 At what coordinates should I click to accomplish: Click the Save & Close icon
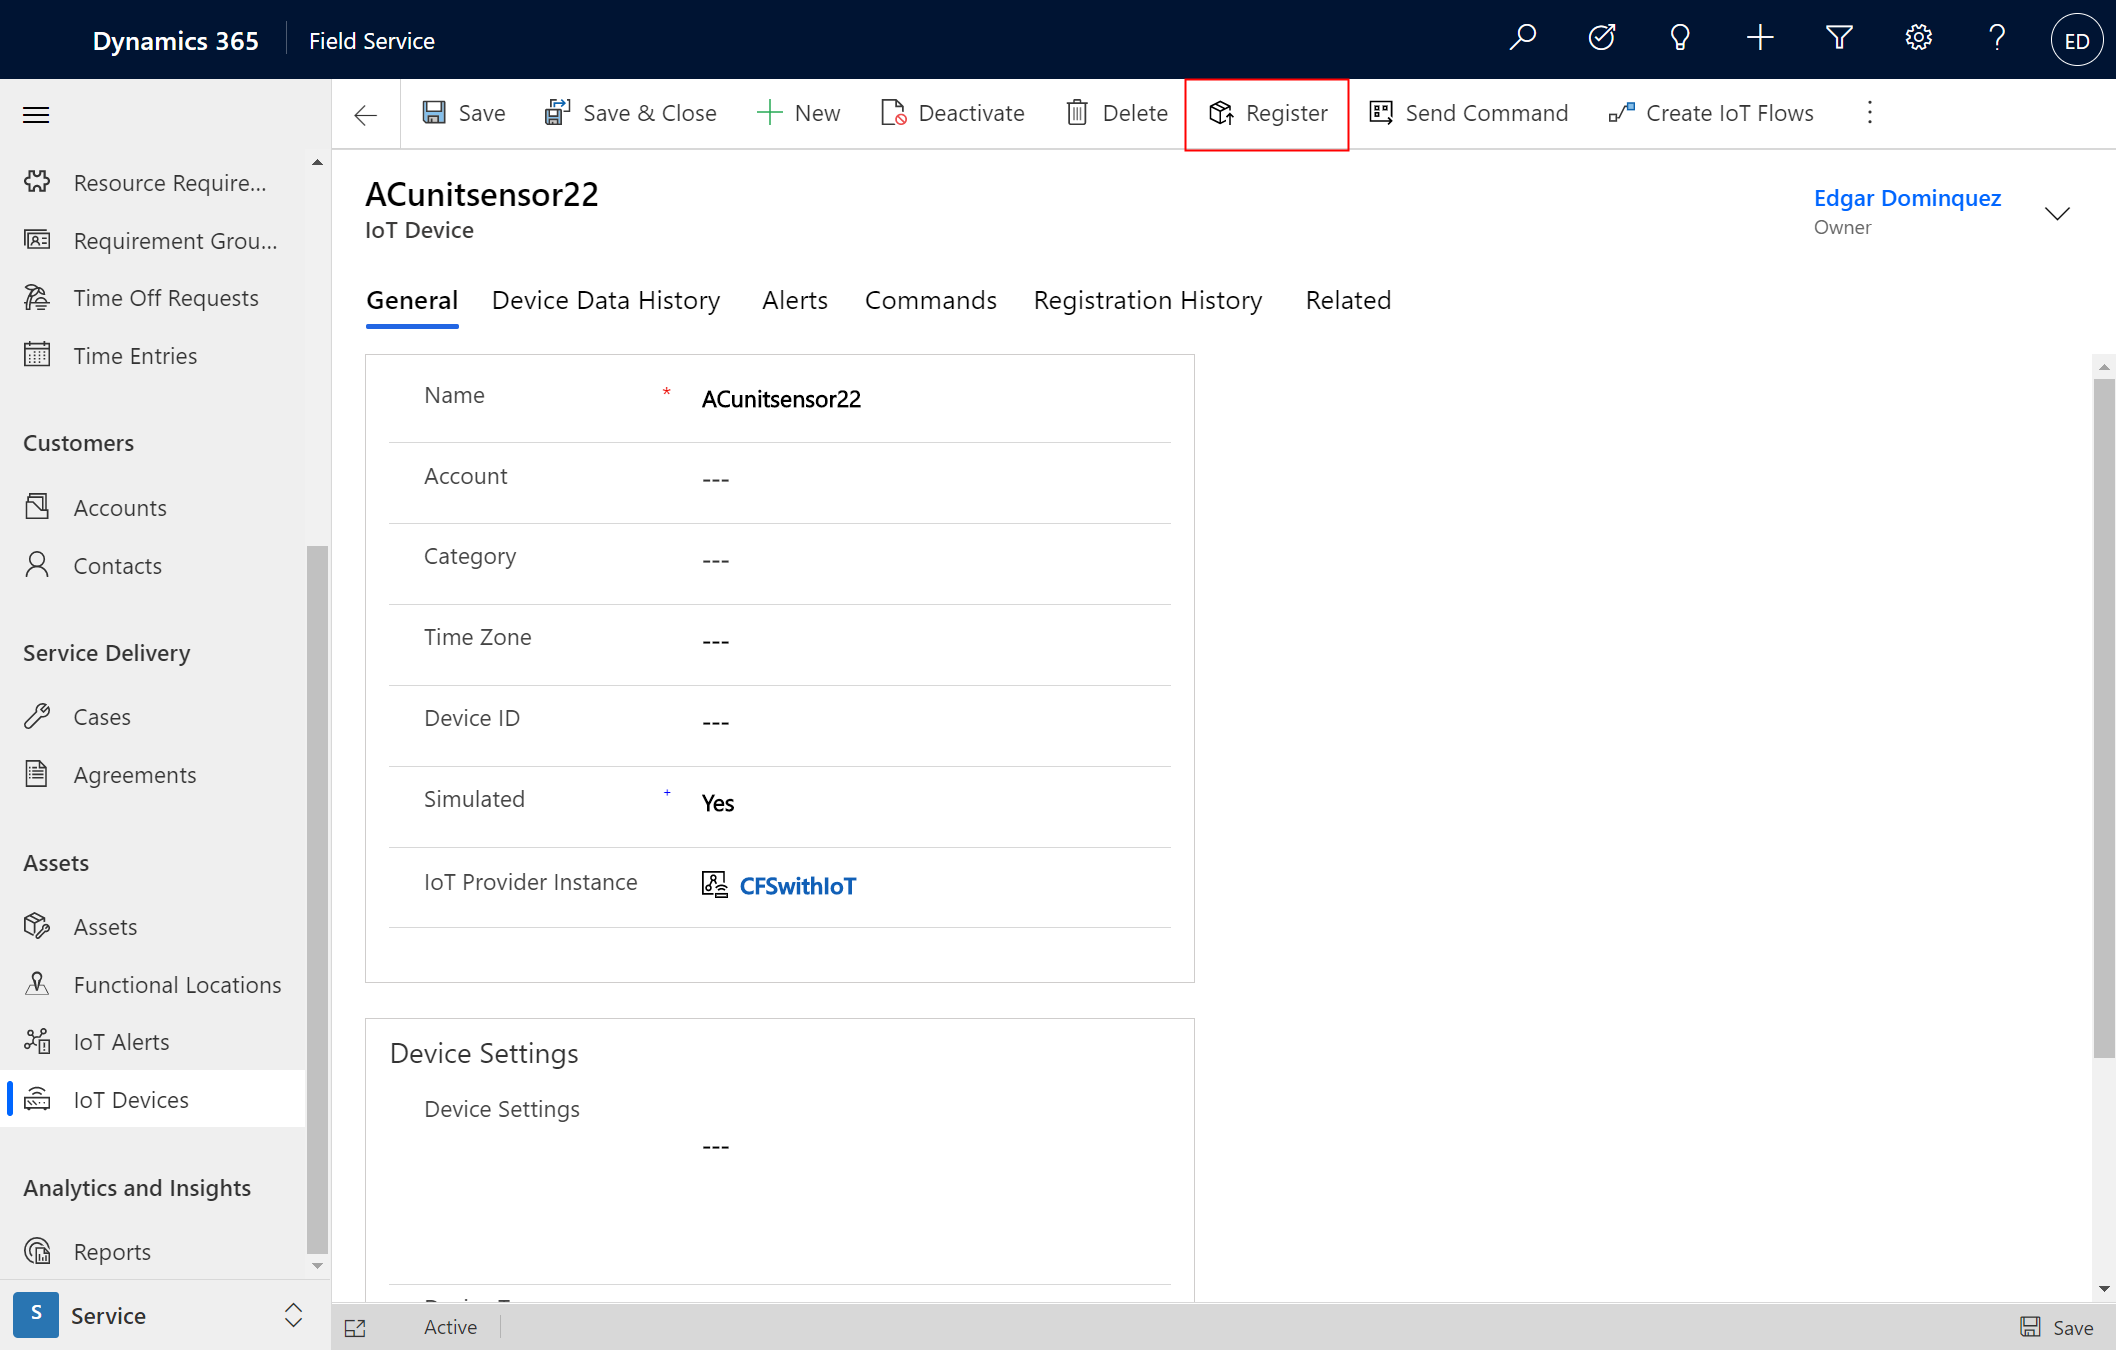[x=558, y=113]
